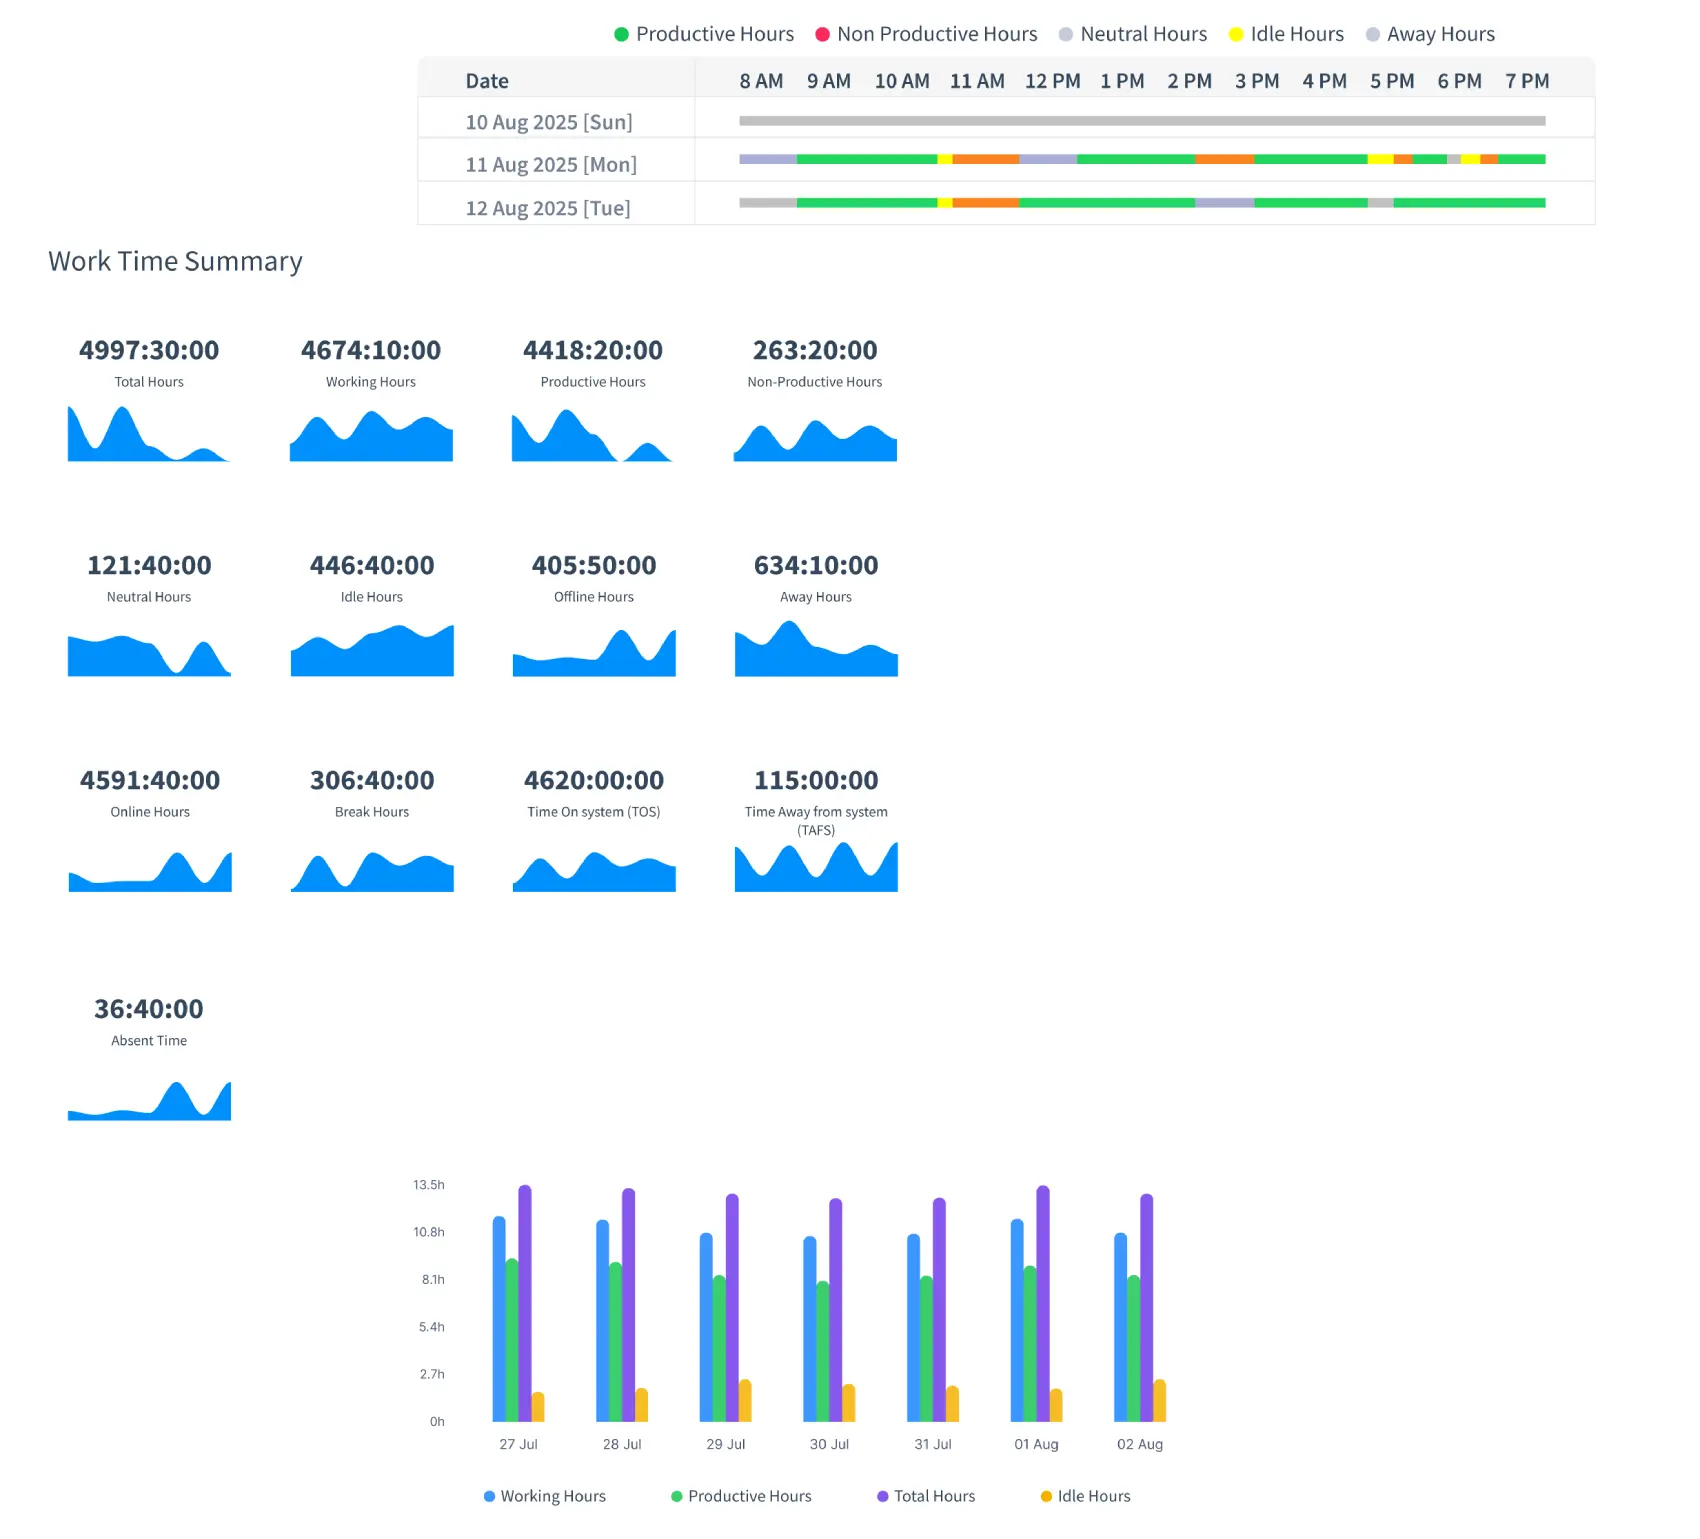This screenshot has width=1700, height=1539.
Task: Select the 11 Aug 2025 [Mon] date row
Action: click(x=551, y=164)
